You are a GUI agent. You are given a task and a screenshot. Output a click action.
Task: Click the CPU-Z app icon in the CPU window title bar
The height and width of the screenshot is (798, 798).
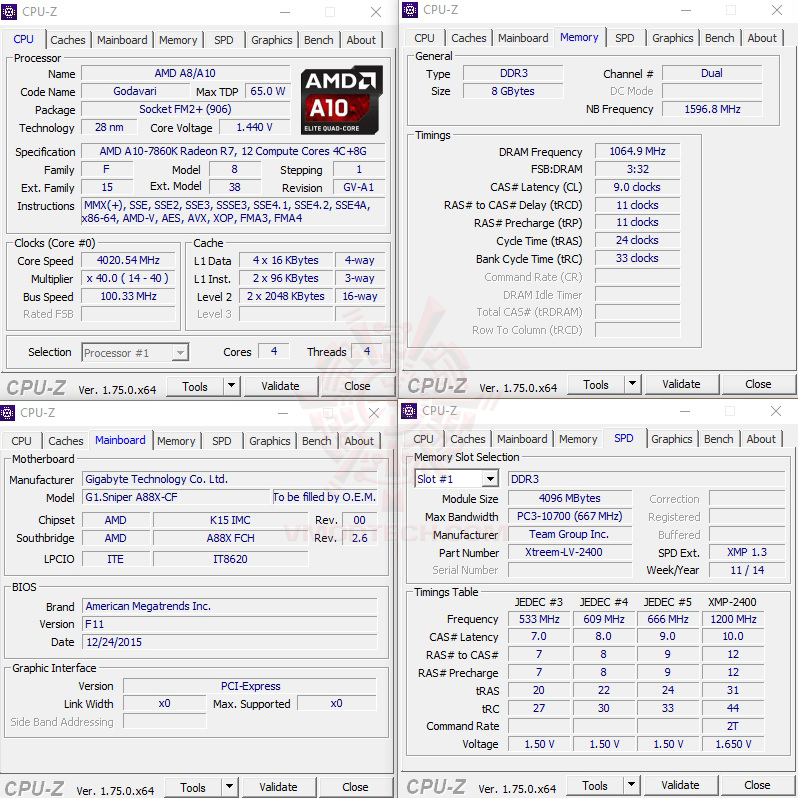click(9, 12)
